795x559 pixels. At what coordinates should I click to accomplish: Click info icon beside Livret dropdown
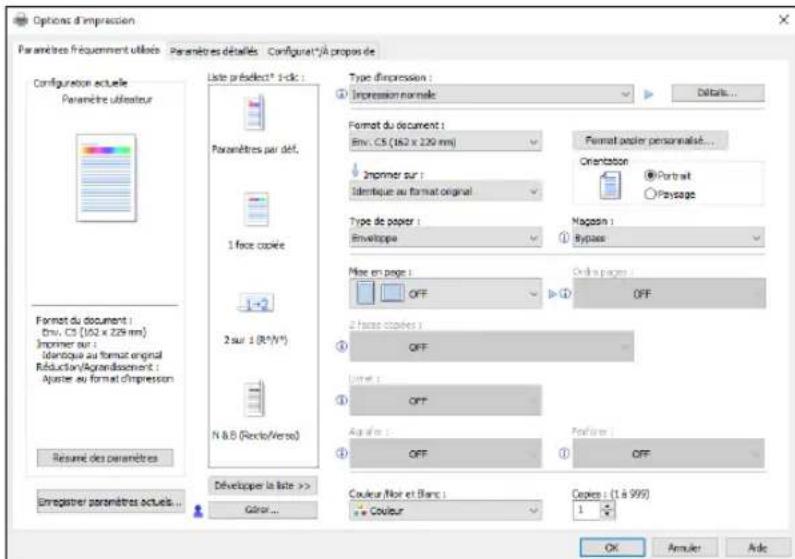342,400
